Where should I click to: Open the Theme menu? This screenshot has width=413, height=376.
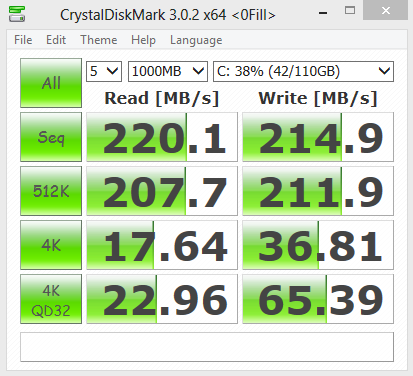pos(99,40)
